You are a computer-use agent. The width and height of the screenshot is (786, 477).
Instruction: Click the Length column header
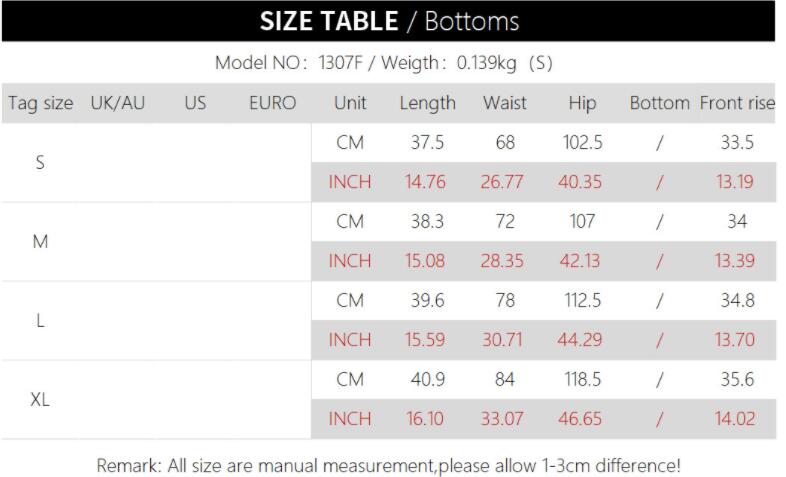[x=427, y=103]
